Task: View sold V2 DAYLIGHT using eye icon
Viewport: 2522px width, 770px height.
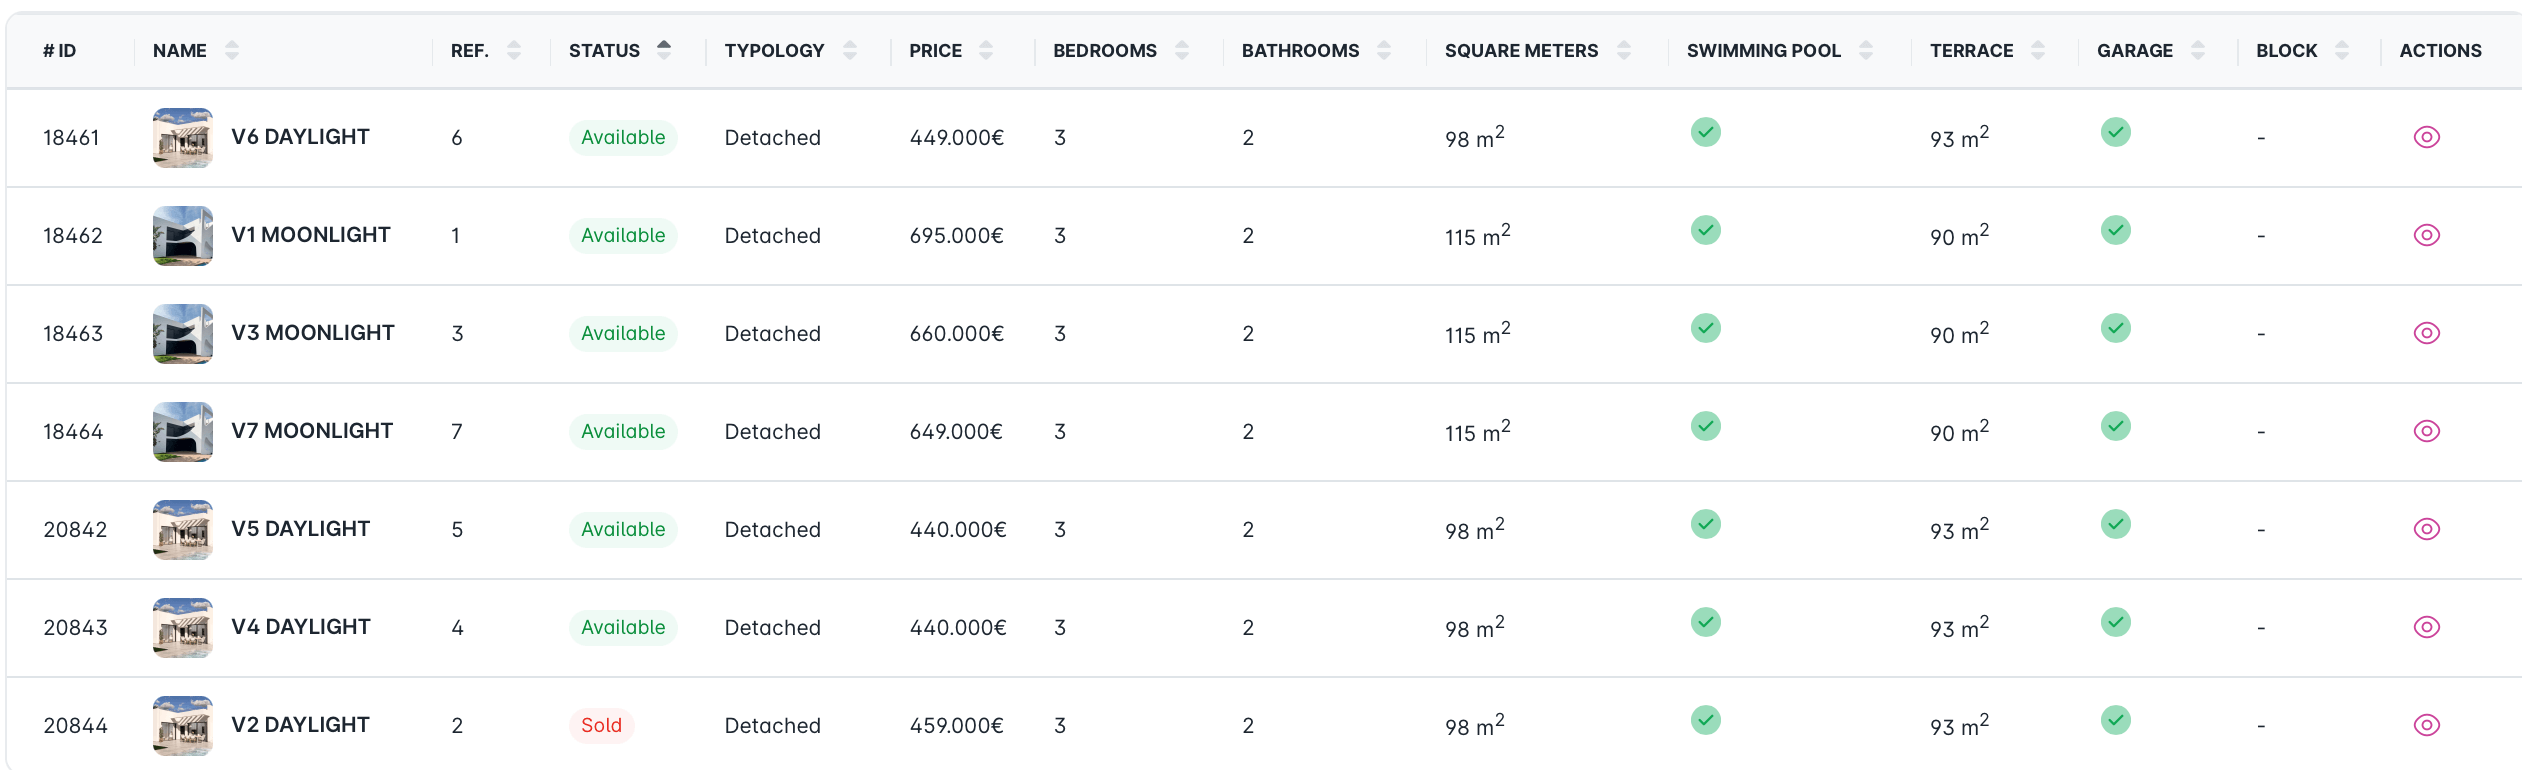Action: (x=2426, y=725)
